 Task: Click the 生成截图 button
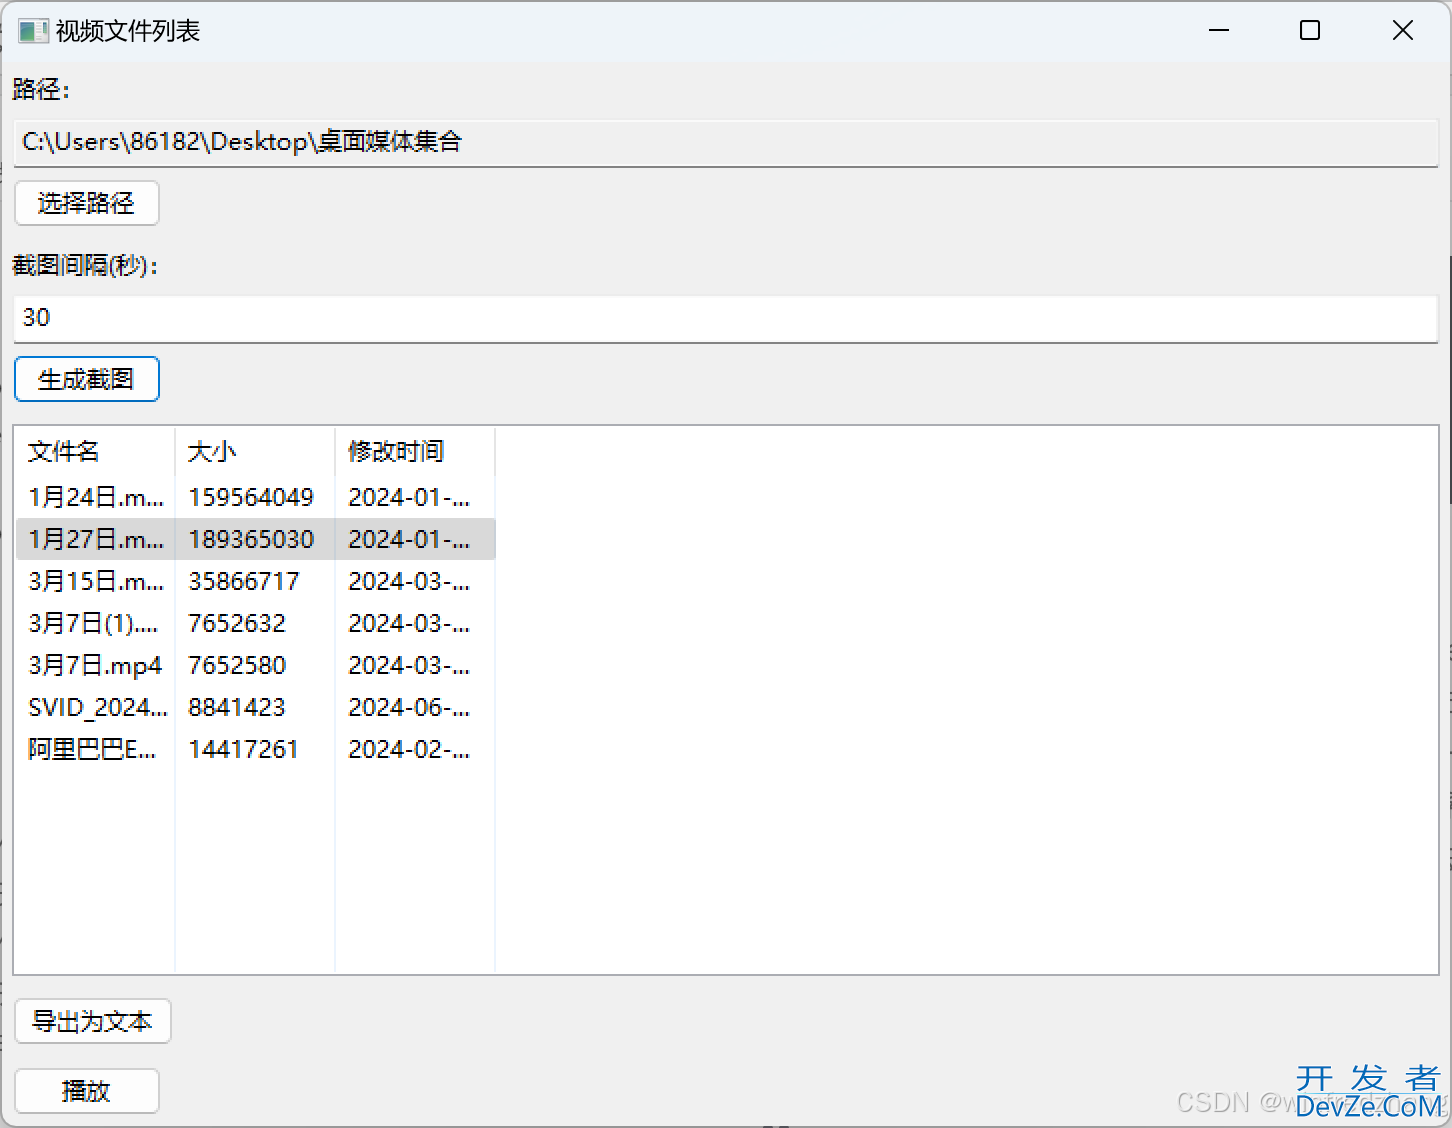coord(86,379)
